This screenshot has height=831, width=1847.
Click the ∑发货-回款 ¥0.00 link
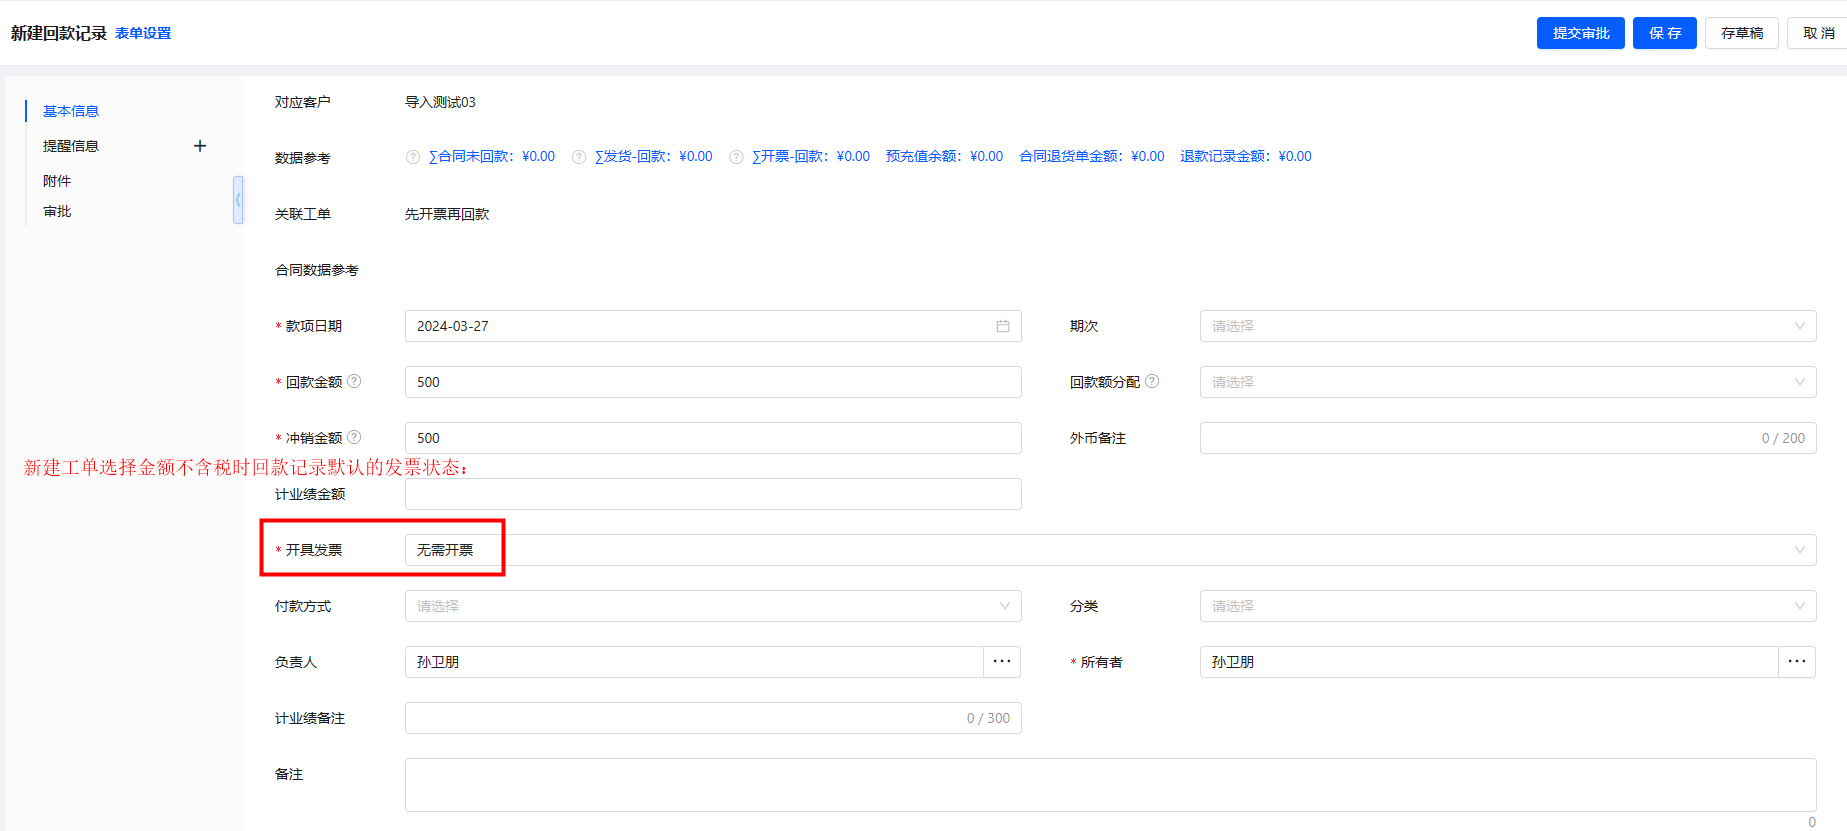[654, 157]
